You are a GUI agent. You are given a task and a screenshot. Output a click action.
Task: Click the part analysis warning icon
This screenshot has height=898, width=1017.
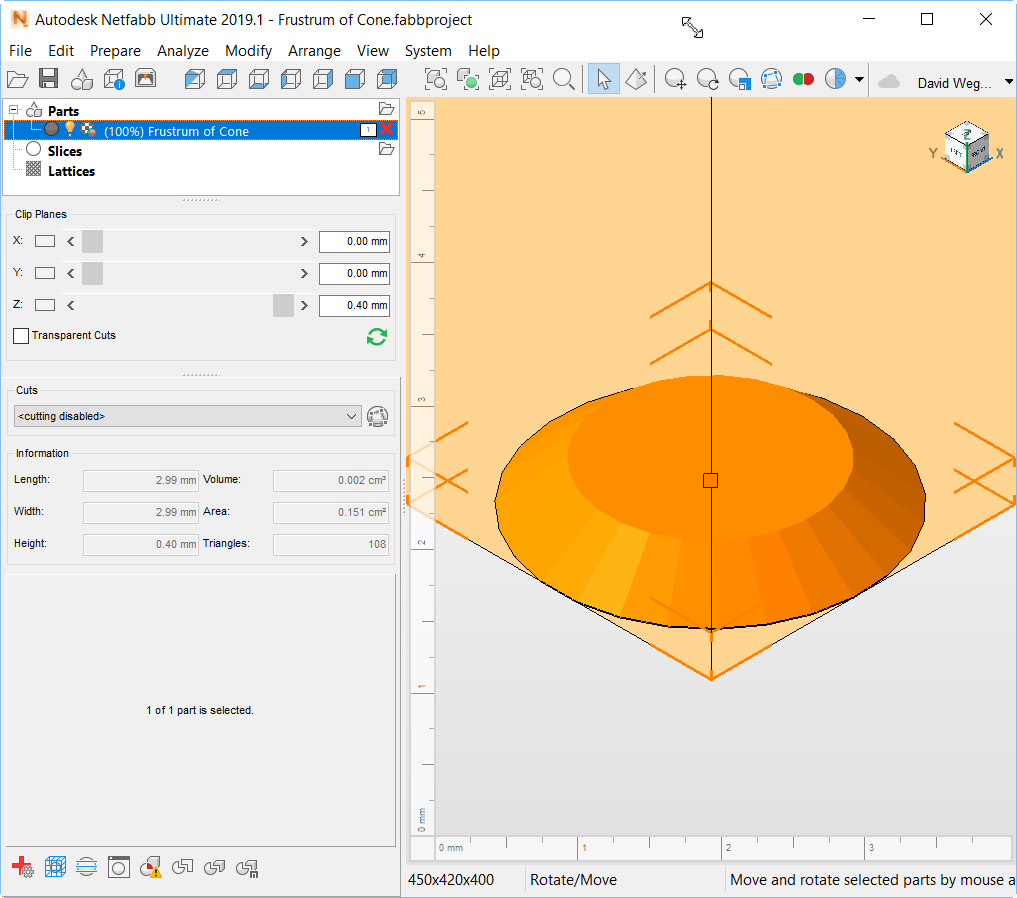click(151, 867)
